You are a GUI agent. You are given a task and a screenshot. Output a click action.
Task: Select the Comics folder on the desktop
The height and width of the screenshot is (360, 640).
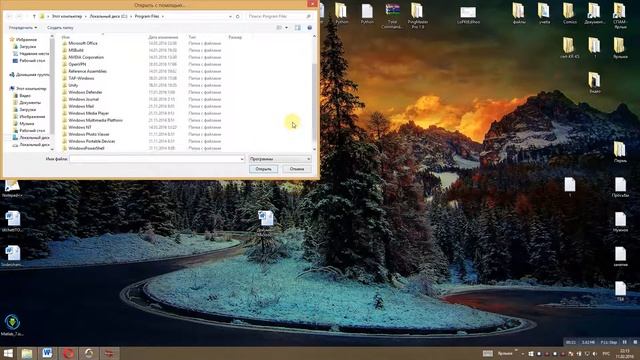(569, 13)
